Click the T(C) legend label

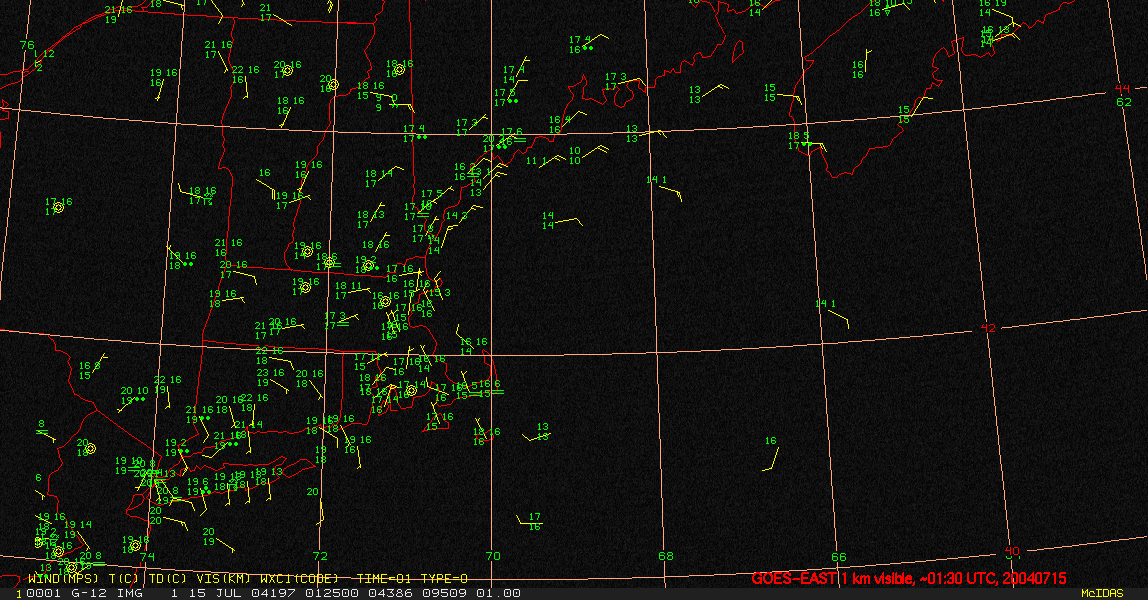(124, 579)
